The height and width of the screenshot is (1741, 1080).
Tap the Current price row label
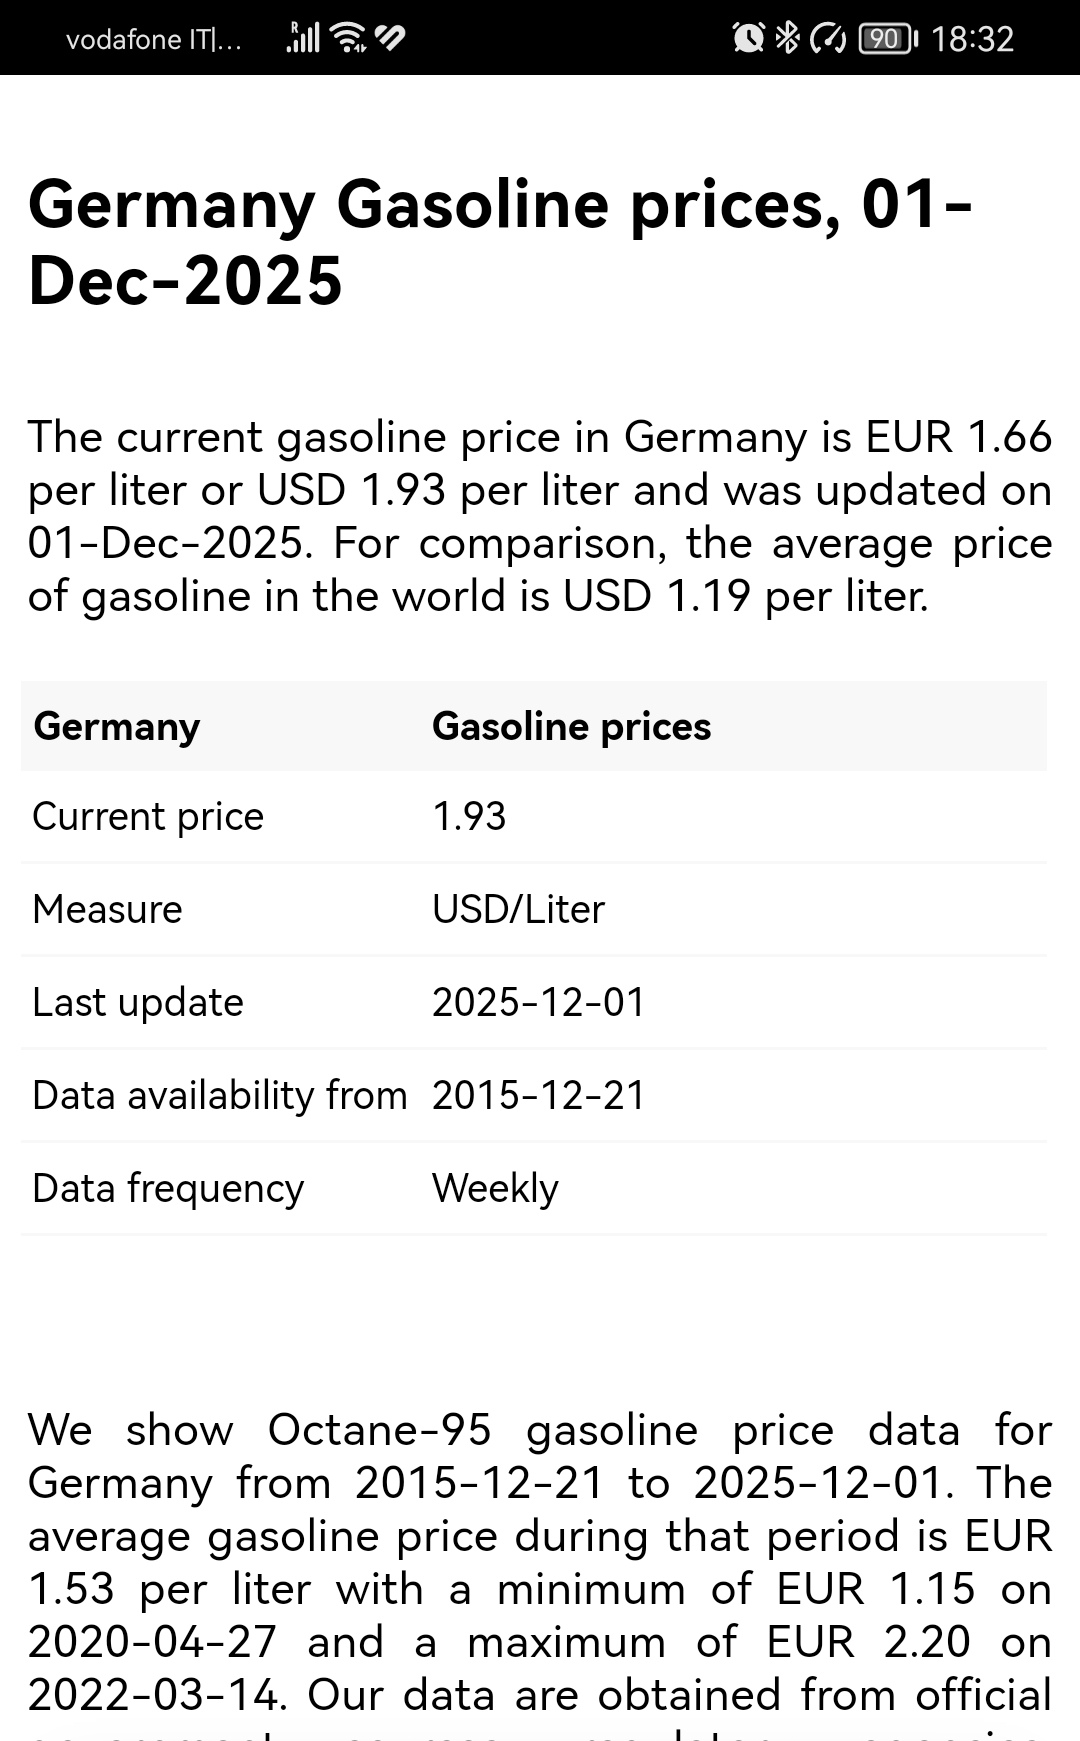pos(148,817)
